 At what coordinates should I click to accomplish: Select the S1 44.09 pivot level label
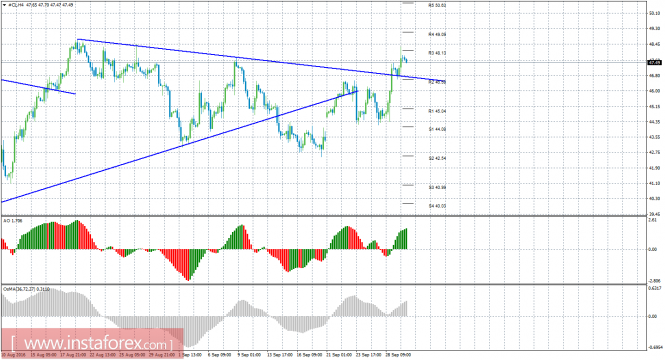pyautogui.click(x=437, y=129)
